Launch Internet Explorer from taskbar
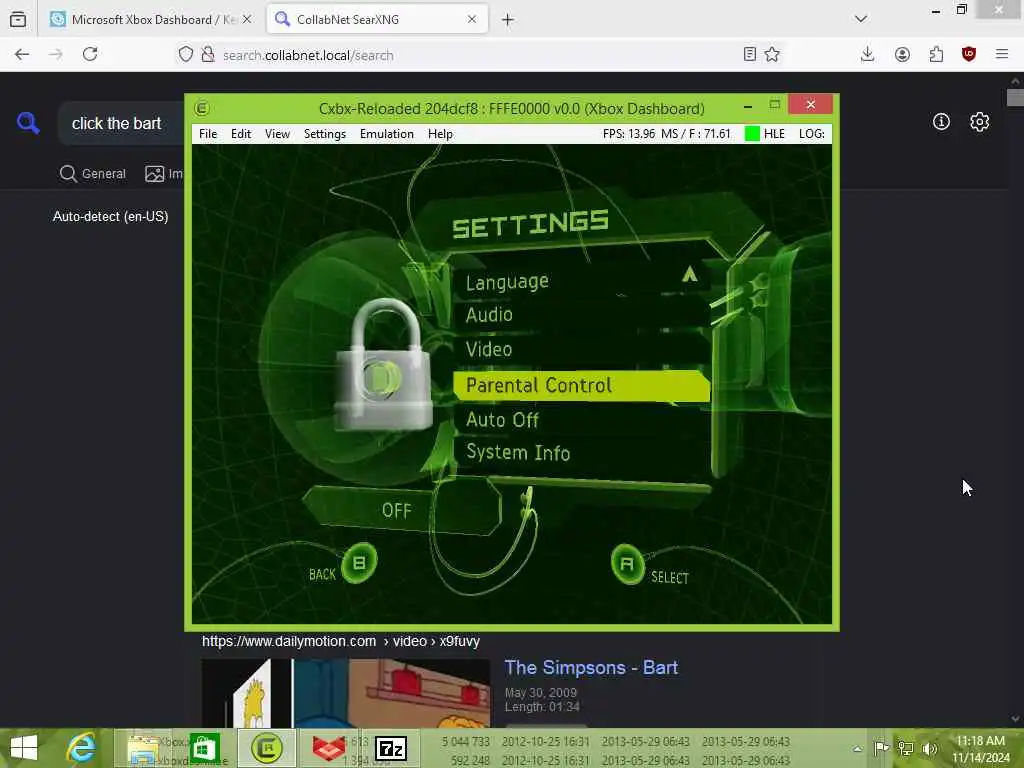The width and height of the screenshot is (1024, 768). (x=82, y=748)
